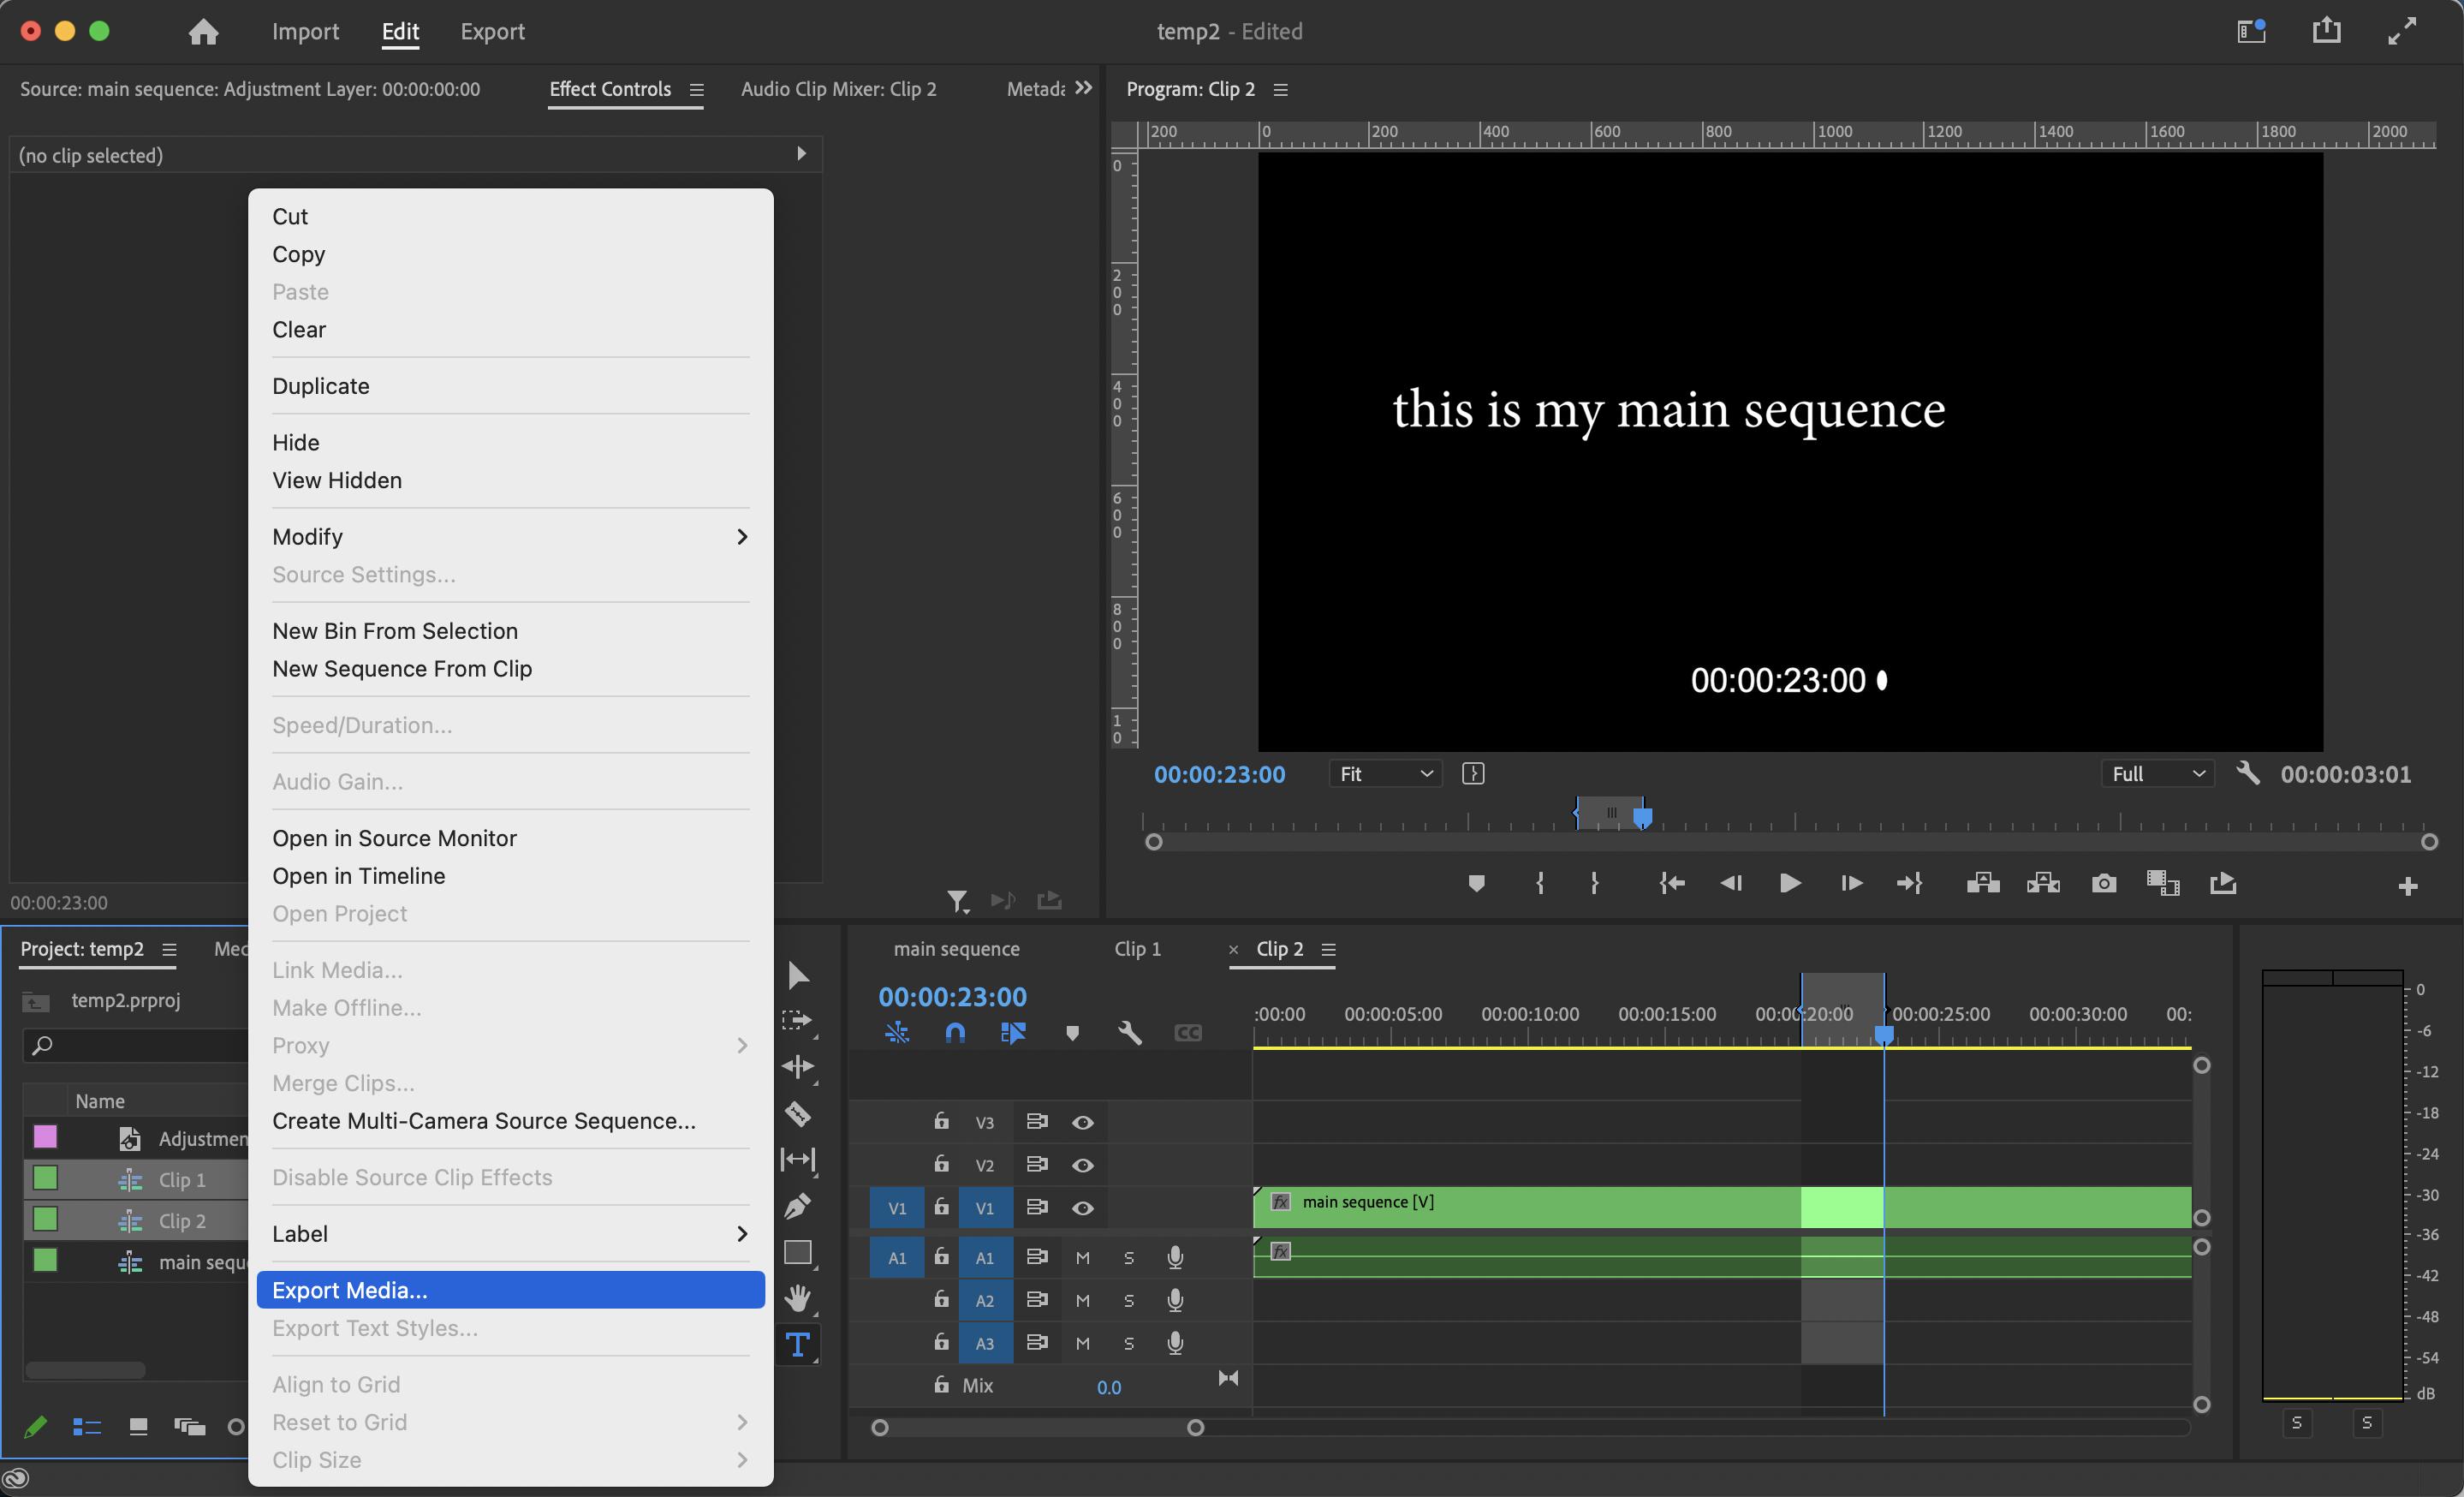The width and height of the screenshot is (2464, 1497).
Task: Show hidden panel tabs double chevron
Action: click(1083, 88)
